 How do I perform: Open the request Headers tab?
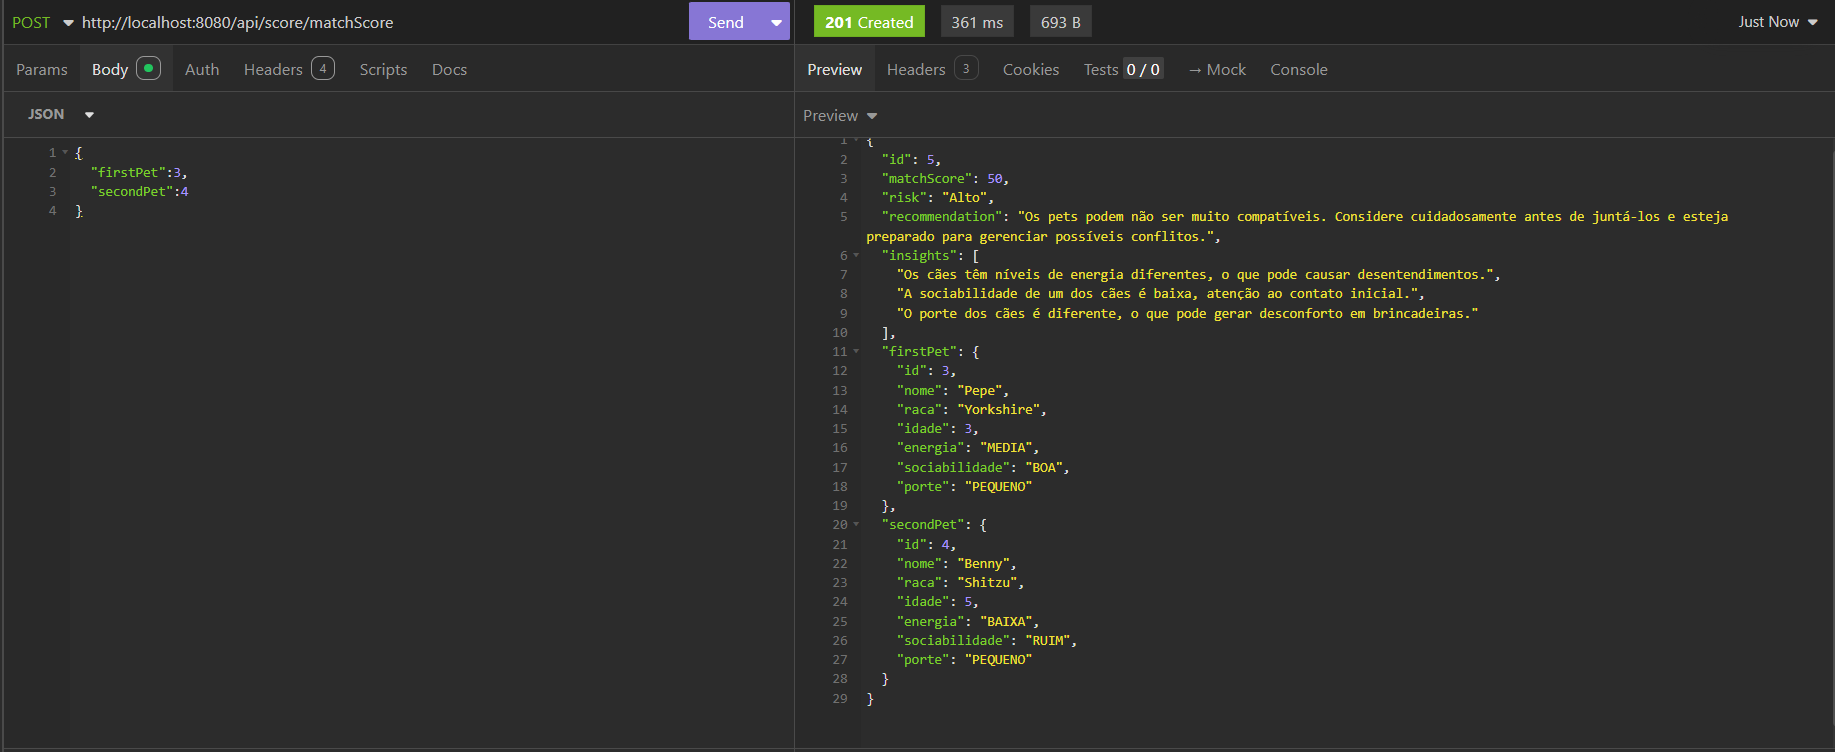pos(273,69)
